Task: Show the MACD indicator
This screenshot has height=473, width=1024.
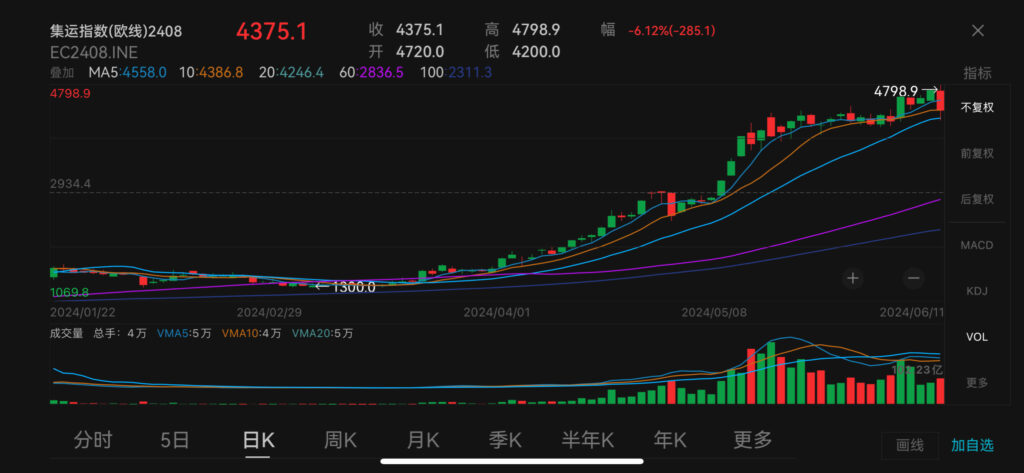Action: (977, 246)
